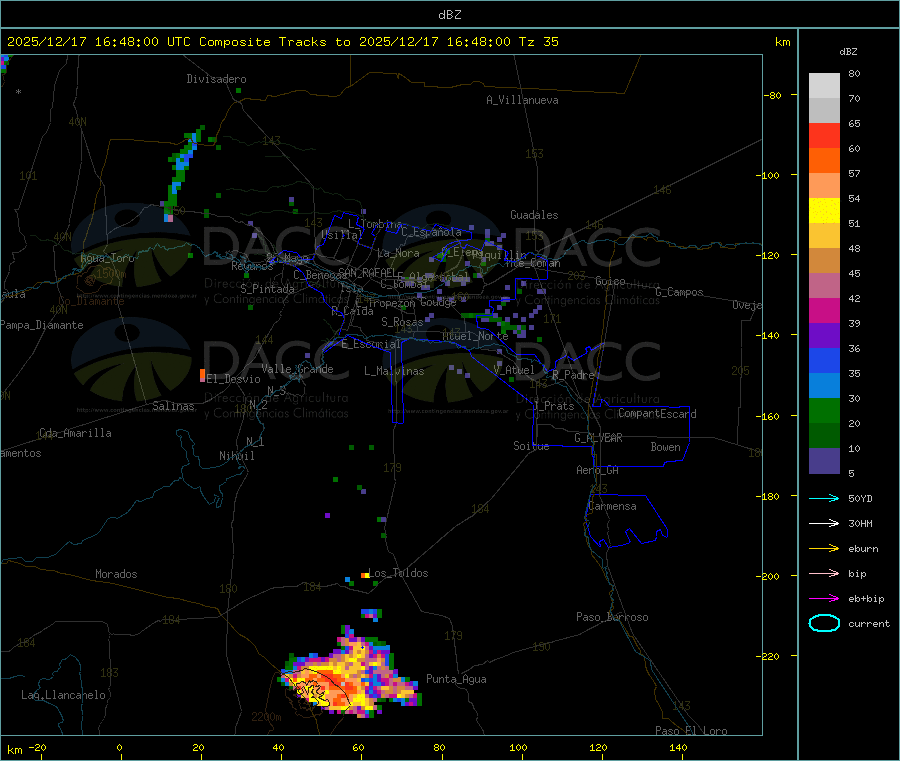Select the magenta 39-42 dBZ legend color
Image resolution: width=900 pixels, height=761 pixels.
click(824, 310)
